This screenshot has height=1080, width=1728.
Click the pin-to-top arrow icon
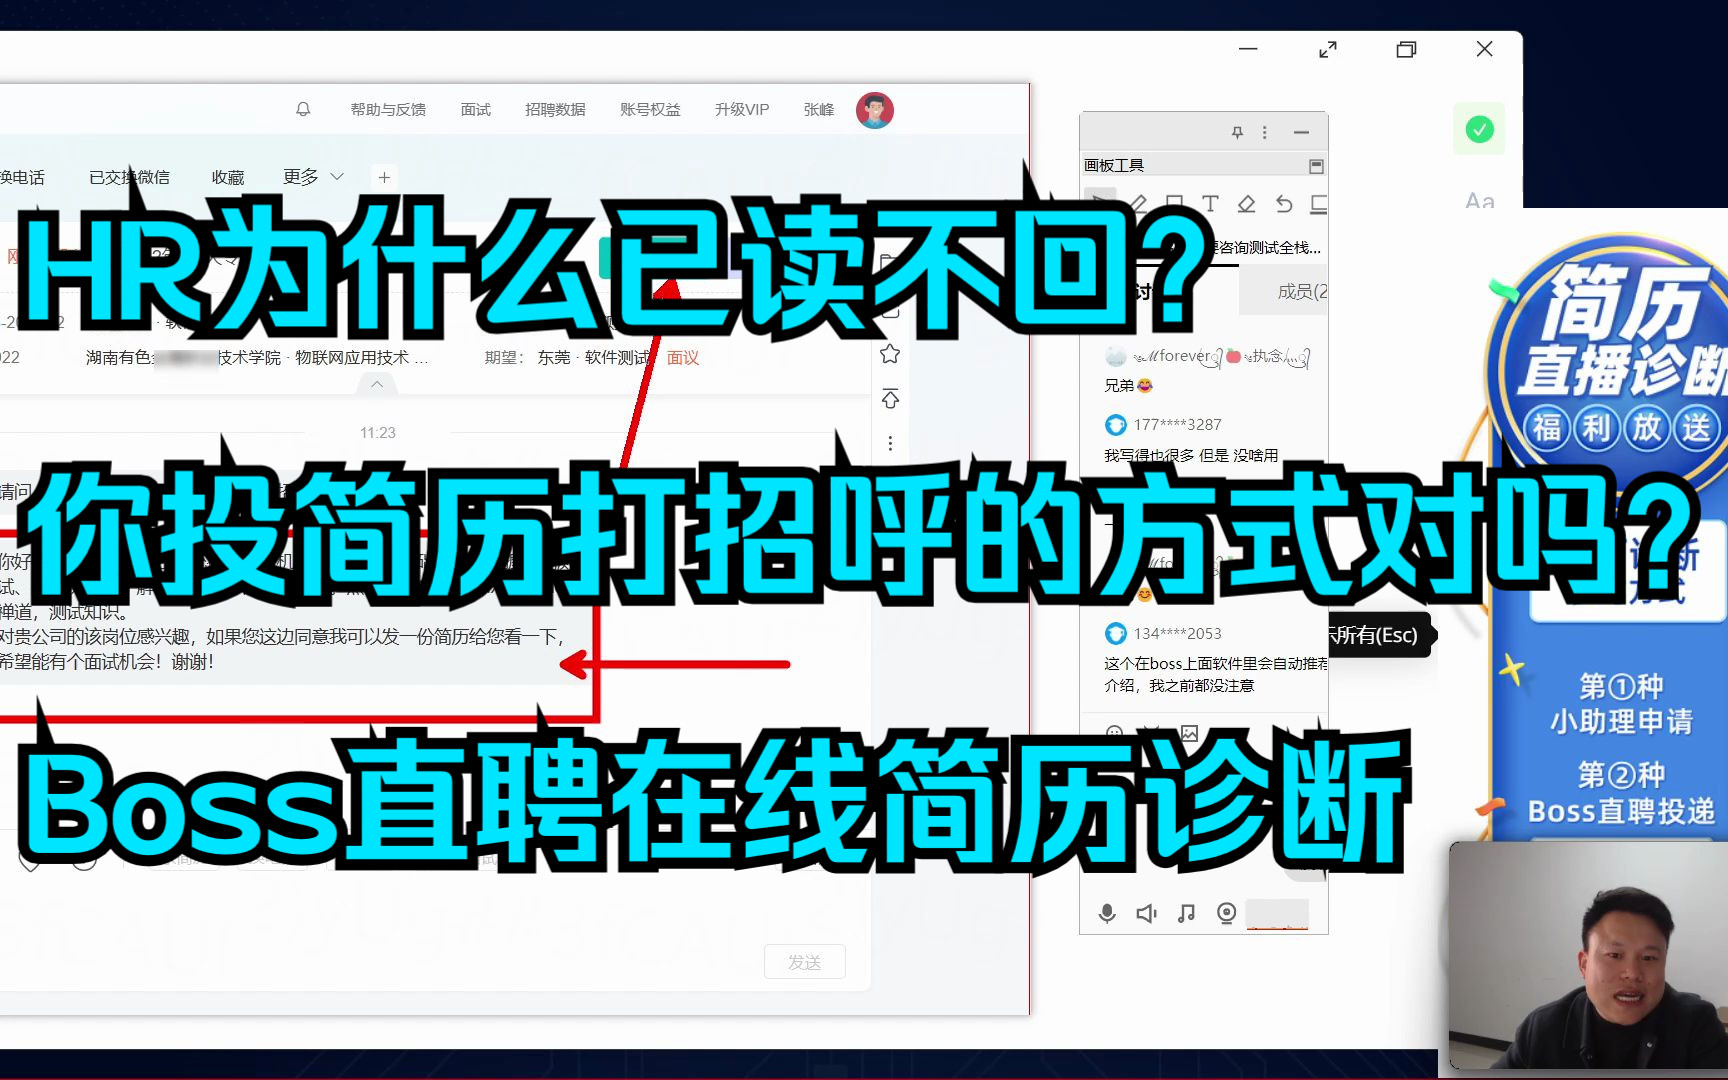tap(890, 399)
